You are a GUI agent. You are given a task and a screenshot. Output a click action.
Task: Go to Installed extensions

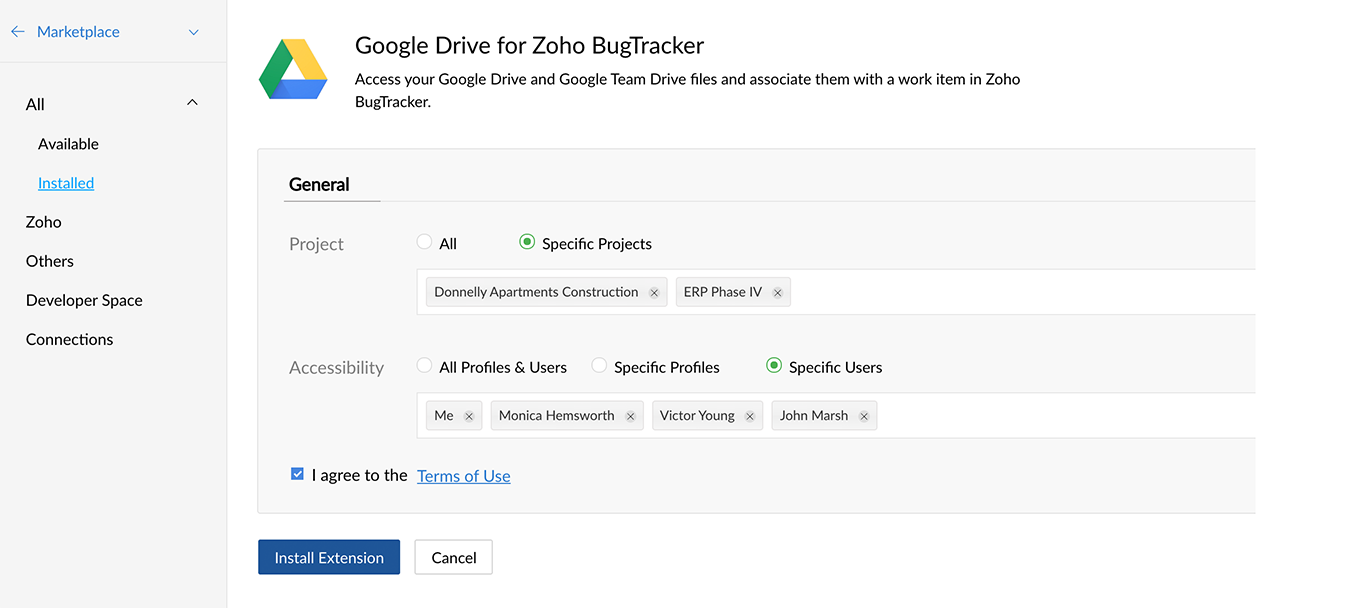point(66,183)
